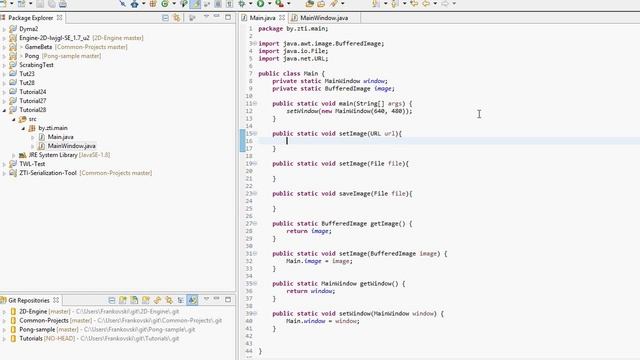Expand the JRE System Library node

point(13,155)
